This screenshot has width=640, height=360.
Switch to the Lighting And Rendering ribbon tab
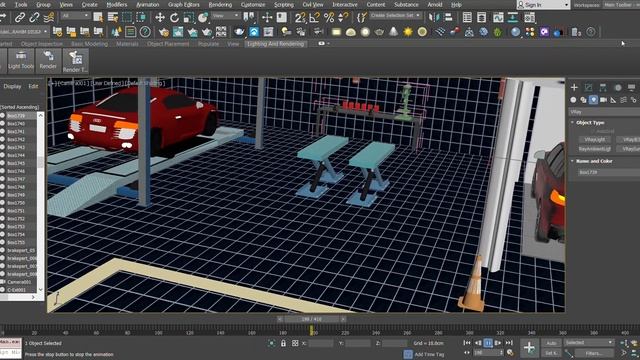tap(276, 44)
